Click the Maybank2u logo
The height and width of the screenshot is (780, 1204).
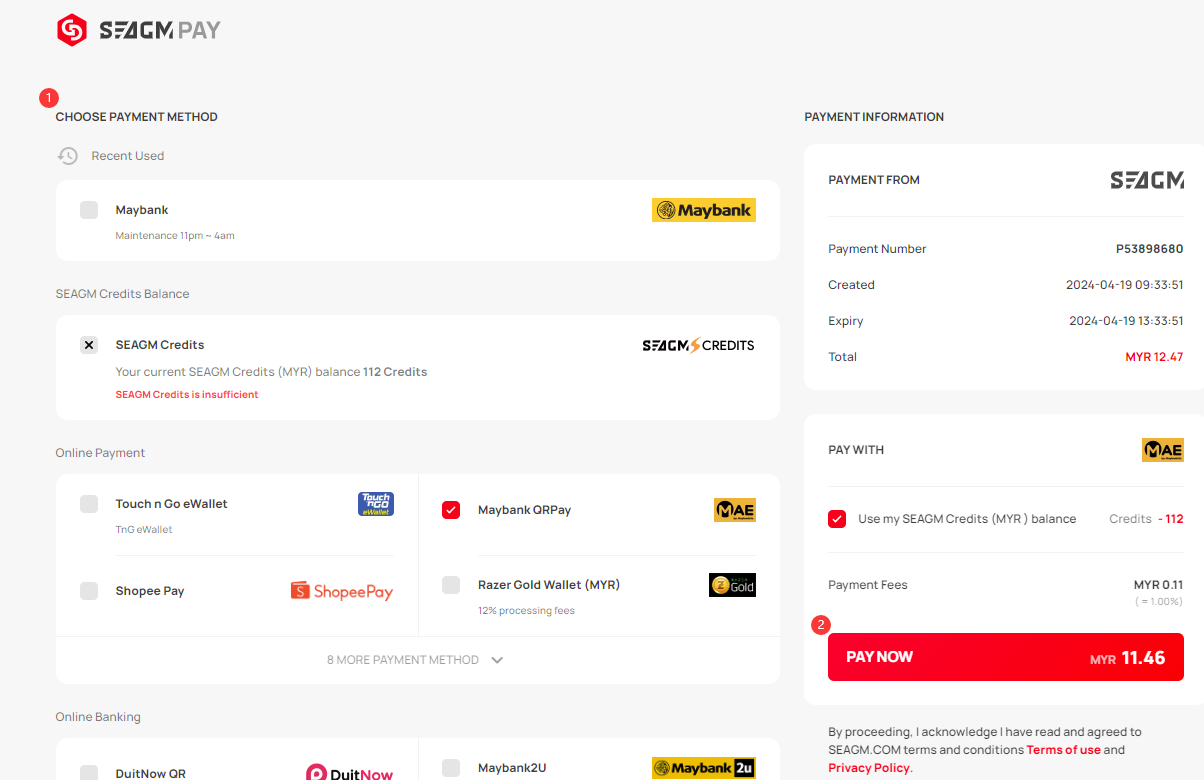click(x=703, y=768)
